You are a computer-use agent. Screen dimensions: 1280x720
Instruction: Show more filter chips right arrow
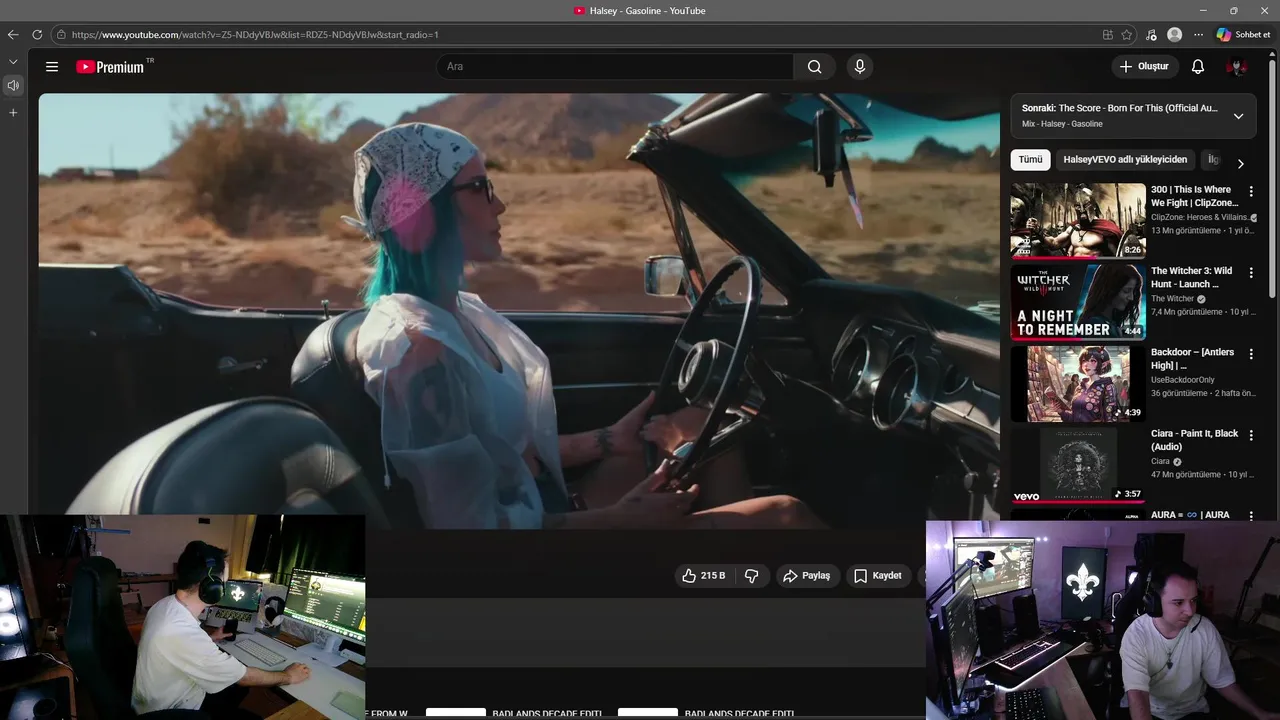(1241, 163)
